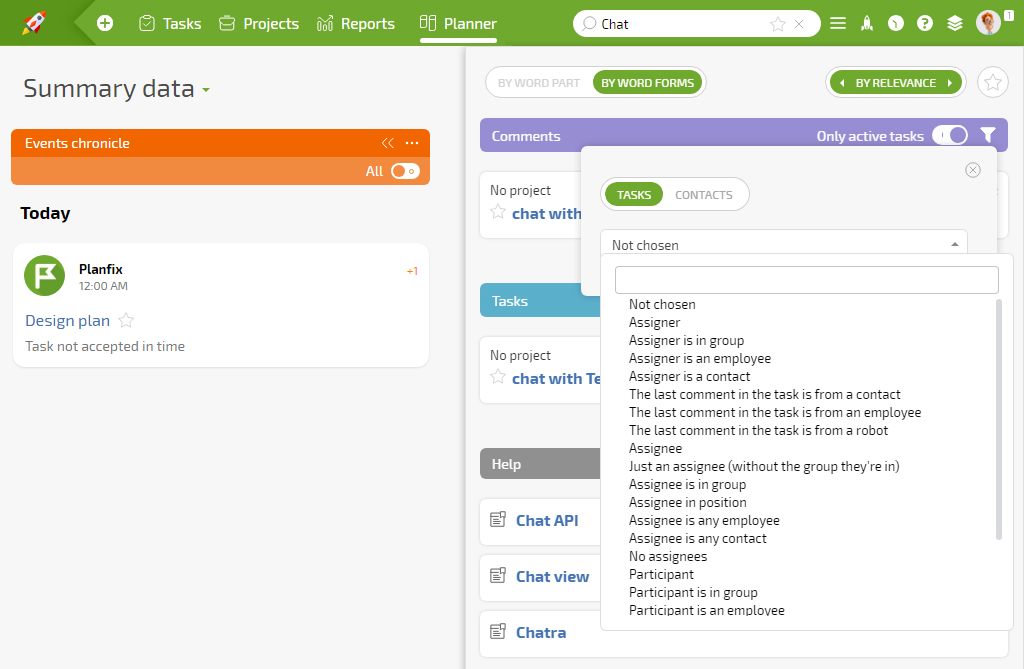This screenshot has width=1024, height=669.
Task: Open the help question mark icon
Action: point(925,24)
